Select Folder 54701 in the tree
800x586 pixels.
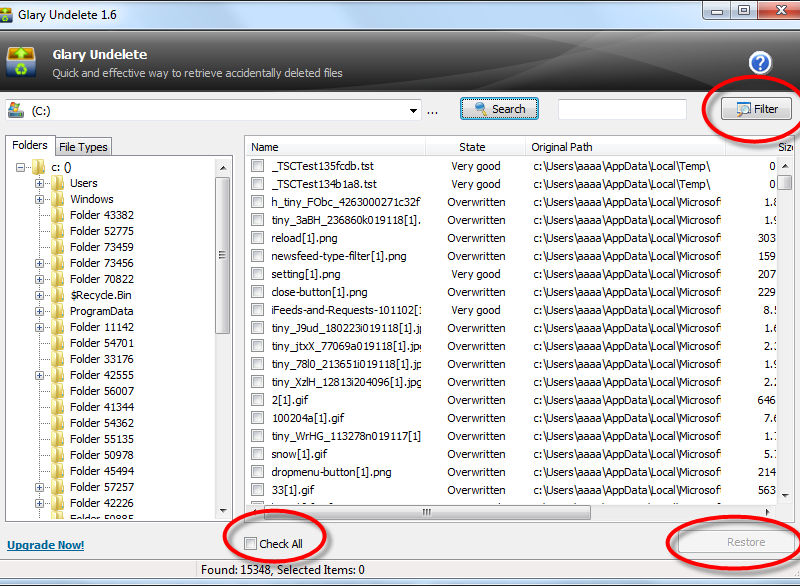click(x=102, y=343)
